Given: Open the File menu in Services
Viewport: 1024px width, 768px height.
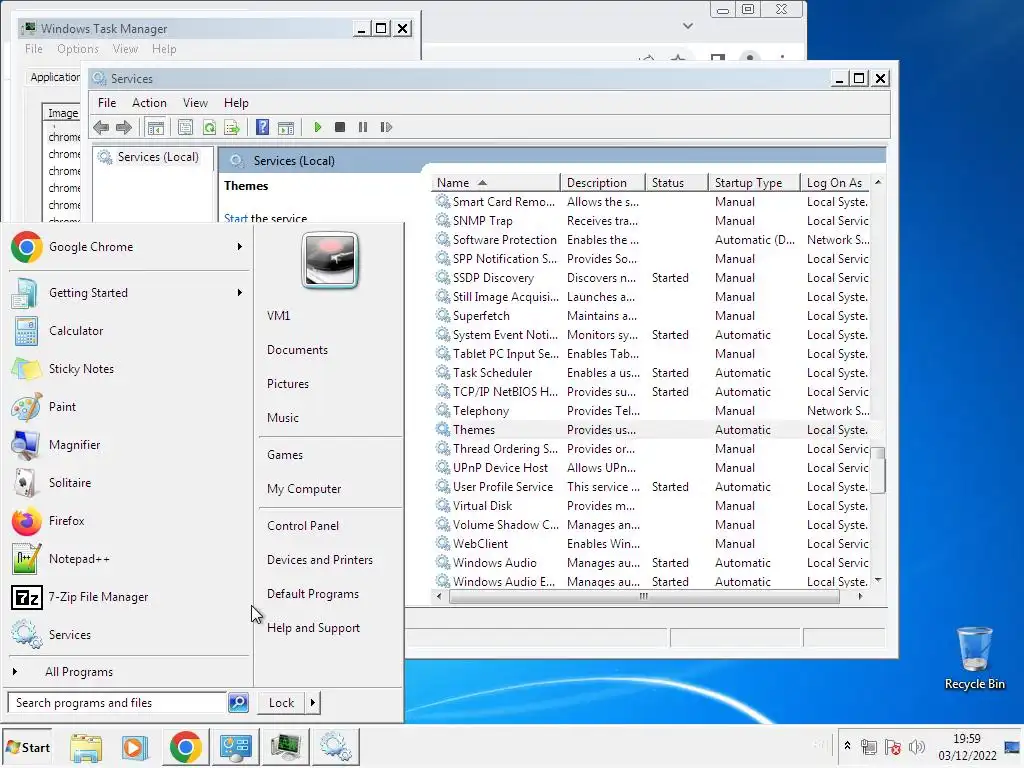Looking at the screenshot, I should pos(107,103).
